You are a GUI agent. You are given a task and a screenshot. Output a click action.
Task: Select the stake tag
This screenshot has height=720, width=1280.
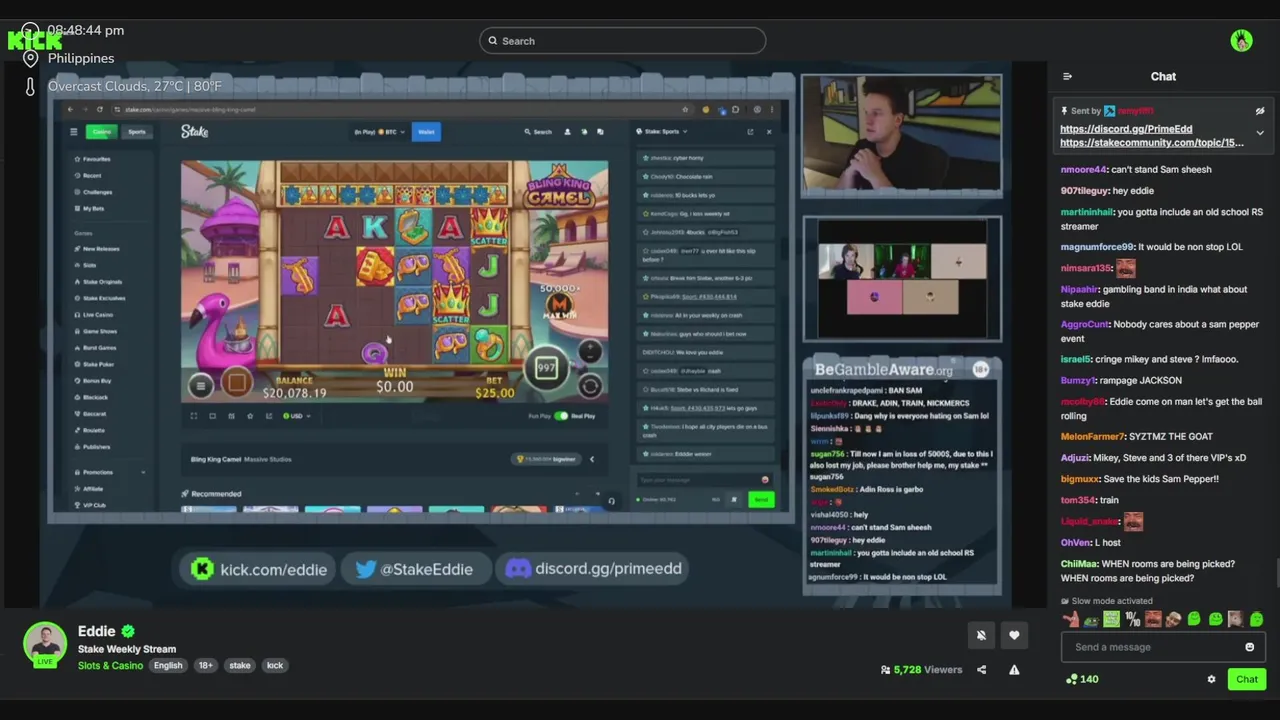pyautogui.click(x=240, y=665)
